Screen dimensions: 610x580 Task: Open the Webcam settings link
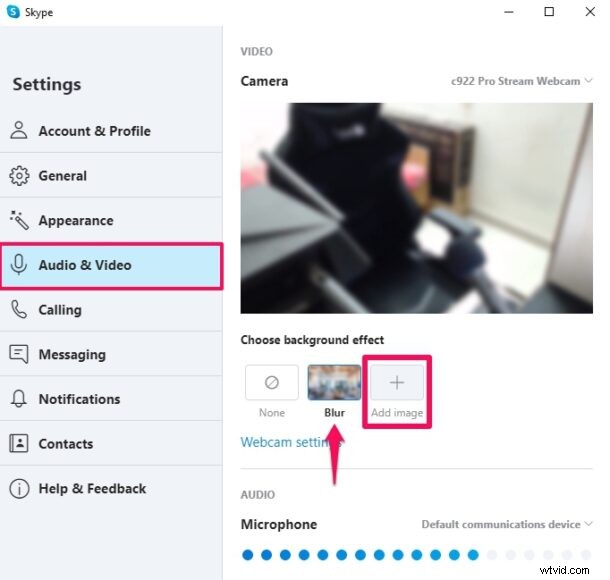(292, 442)
